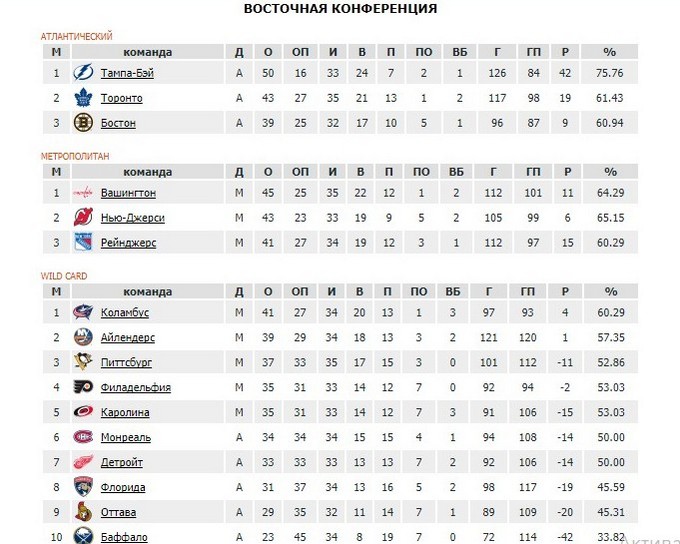Click the Toronto Maple Leafs logo
680x544 pixels.
83,98
